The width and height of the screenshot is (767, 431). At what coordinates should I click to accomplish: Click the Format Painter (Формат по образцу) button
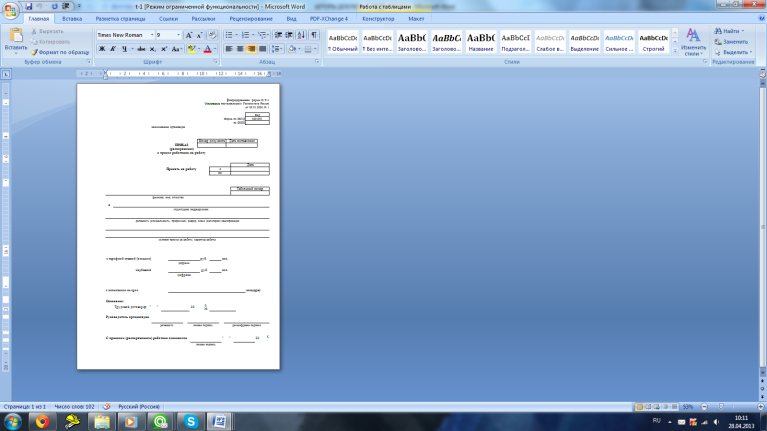[60, 52]
